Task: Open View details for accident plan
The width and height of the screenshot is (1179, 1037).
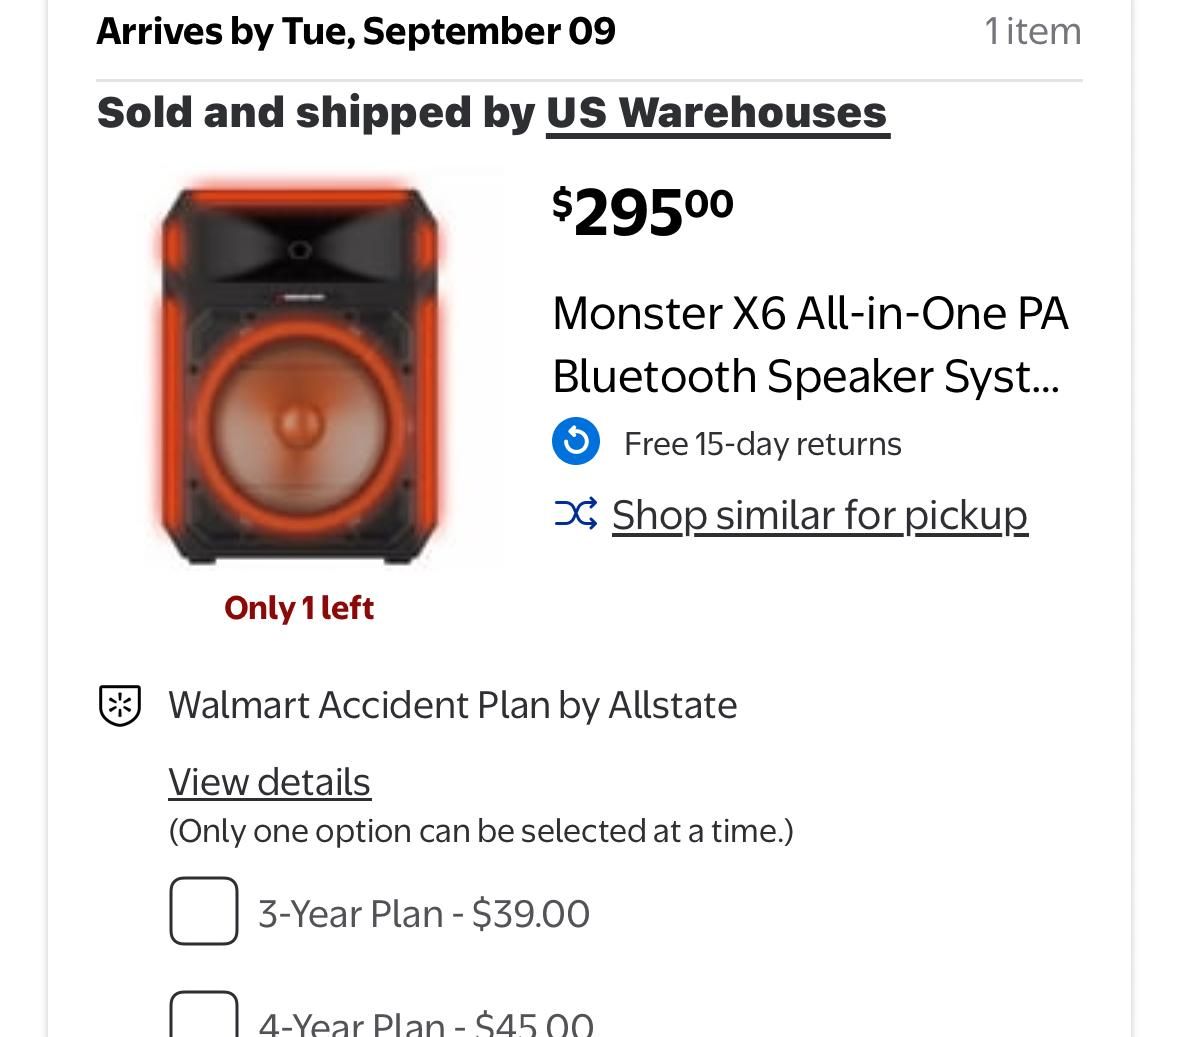Action: tap(269, 782)
